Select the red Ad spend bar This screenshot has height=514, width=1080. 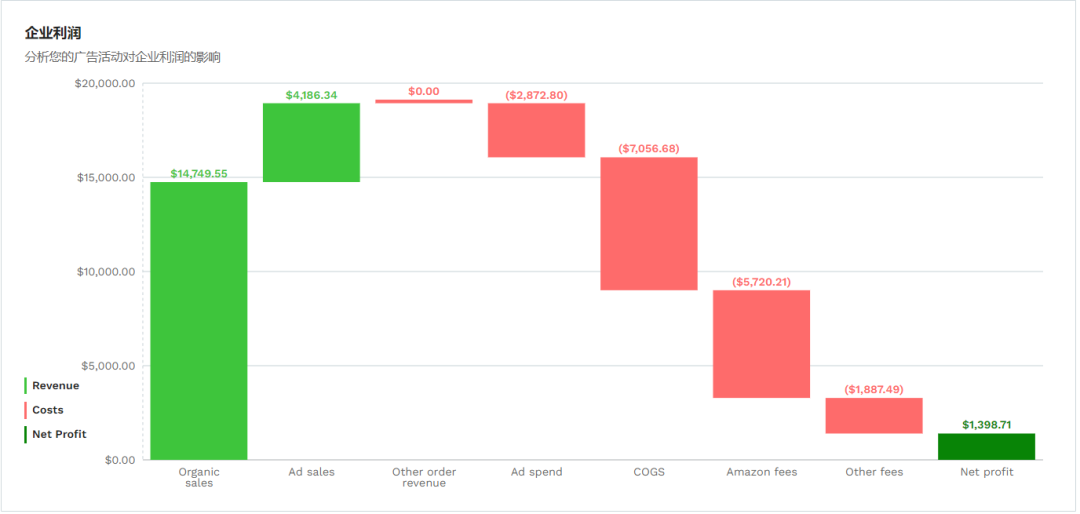(536, 130)
